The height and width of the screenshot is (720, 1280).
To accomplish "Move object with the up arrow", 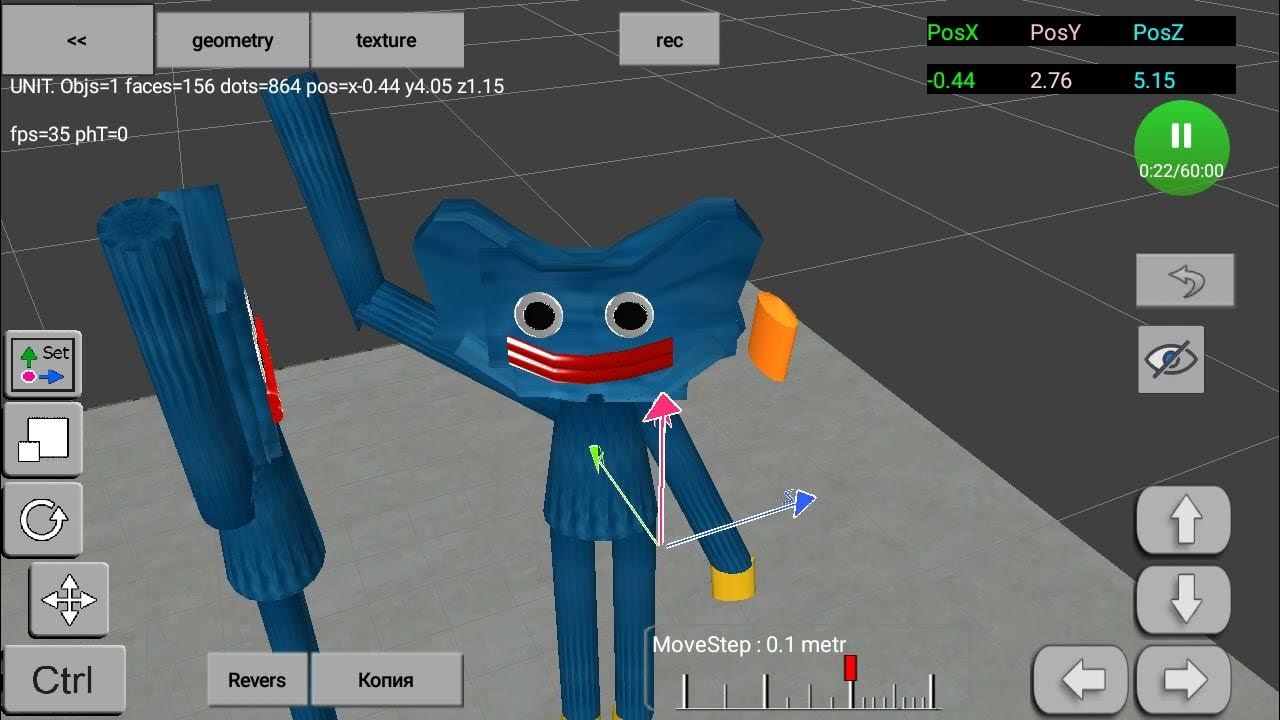I will (1185, 521).
